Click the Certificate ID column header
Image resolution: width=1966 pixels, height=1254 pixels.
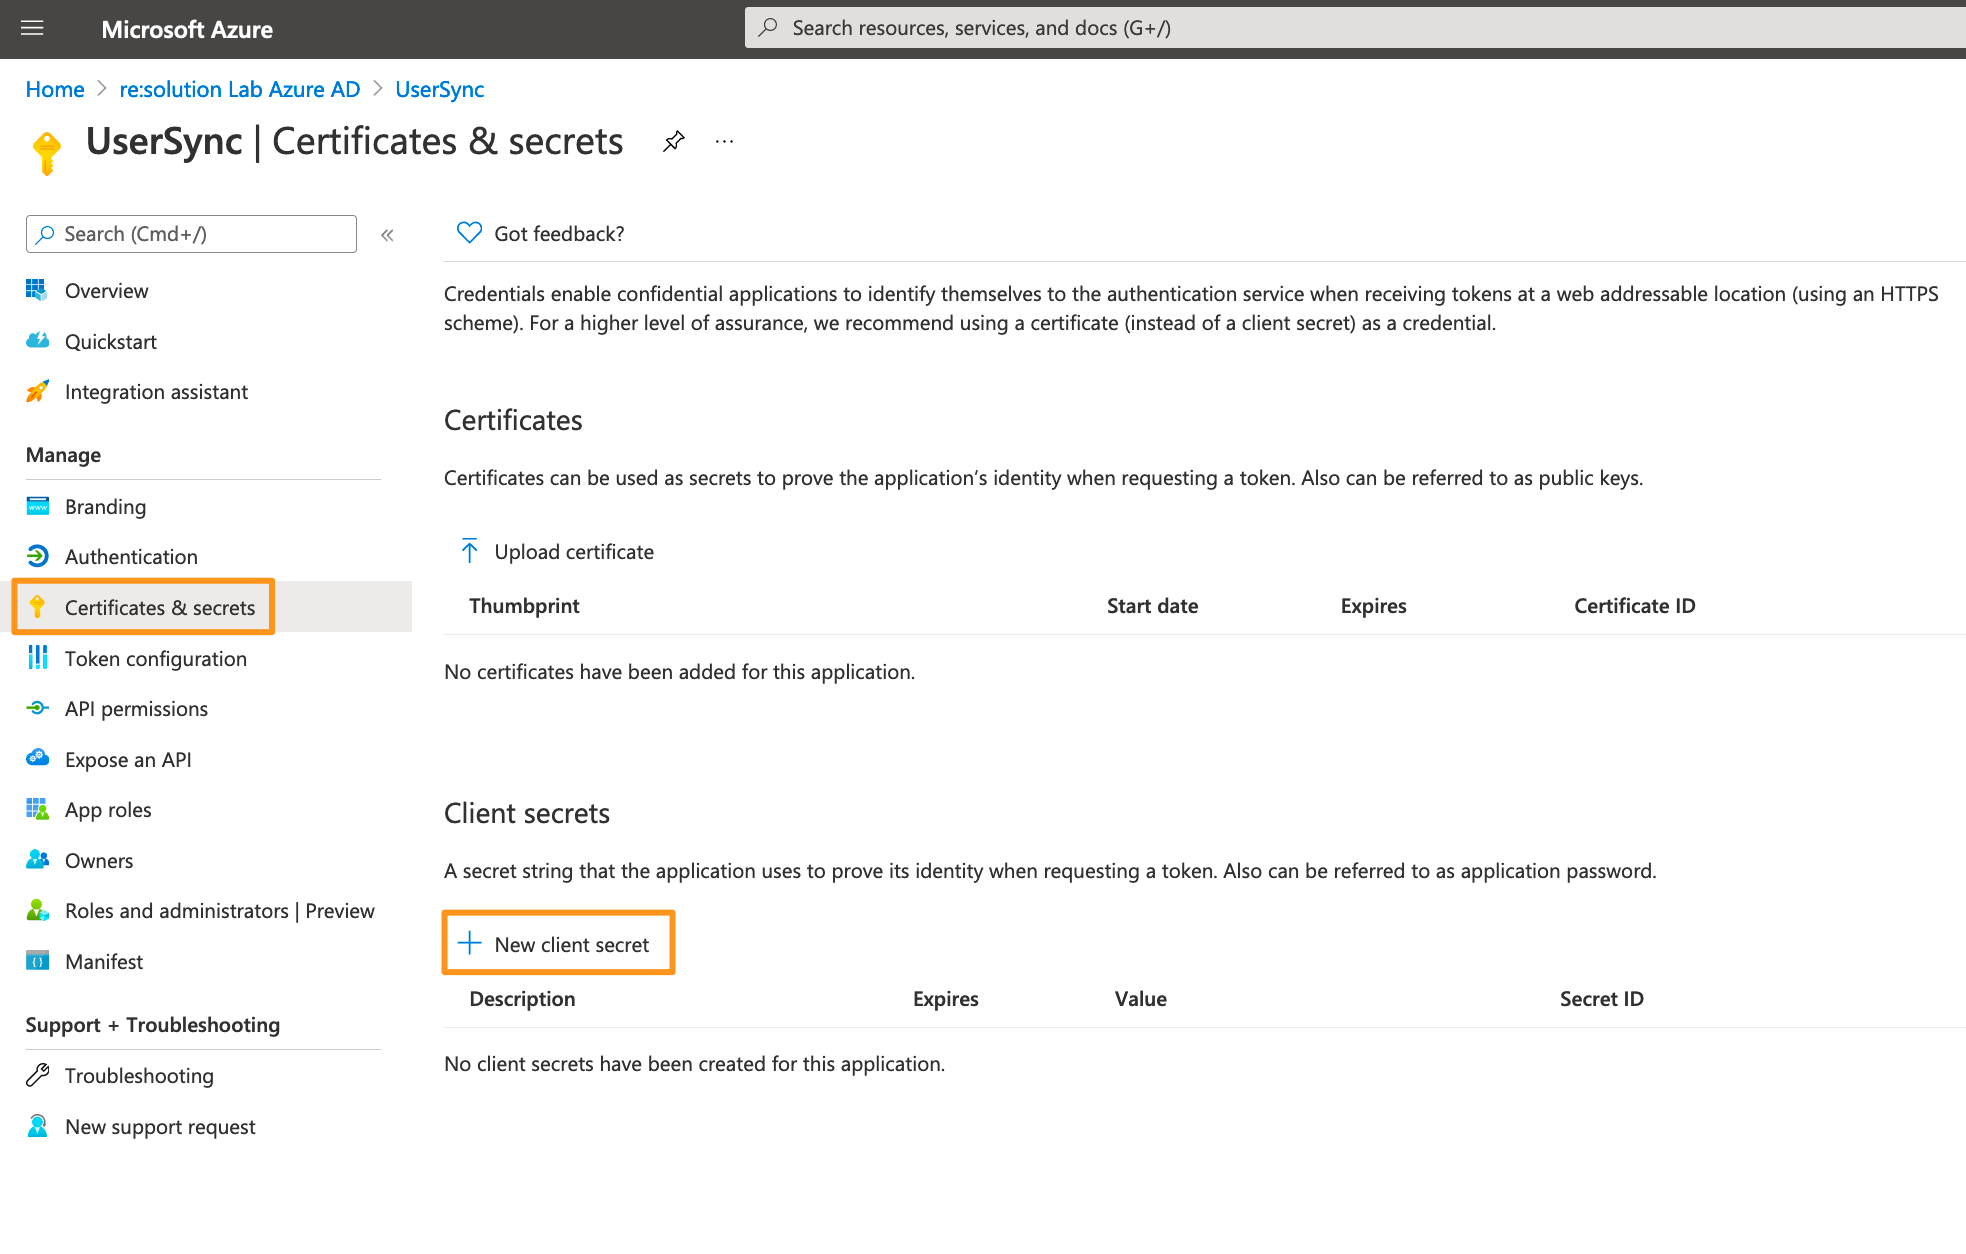tap(1635, 606)
